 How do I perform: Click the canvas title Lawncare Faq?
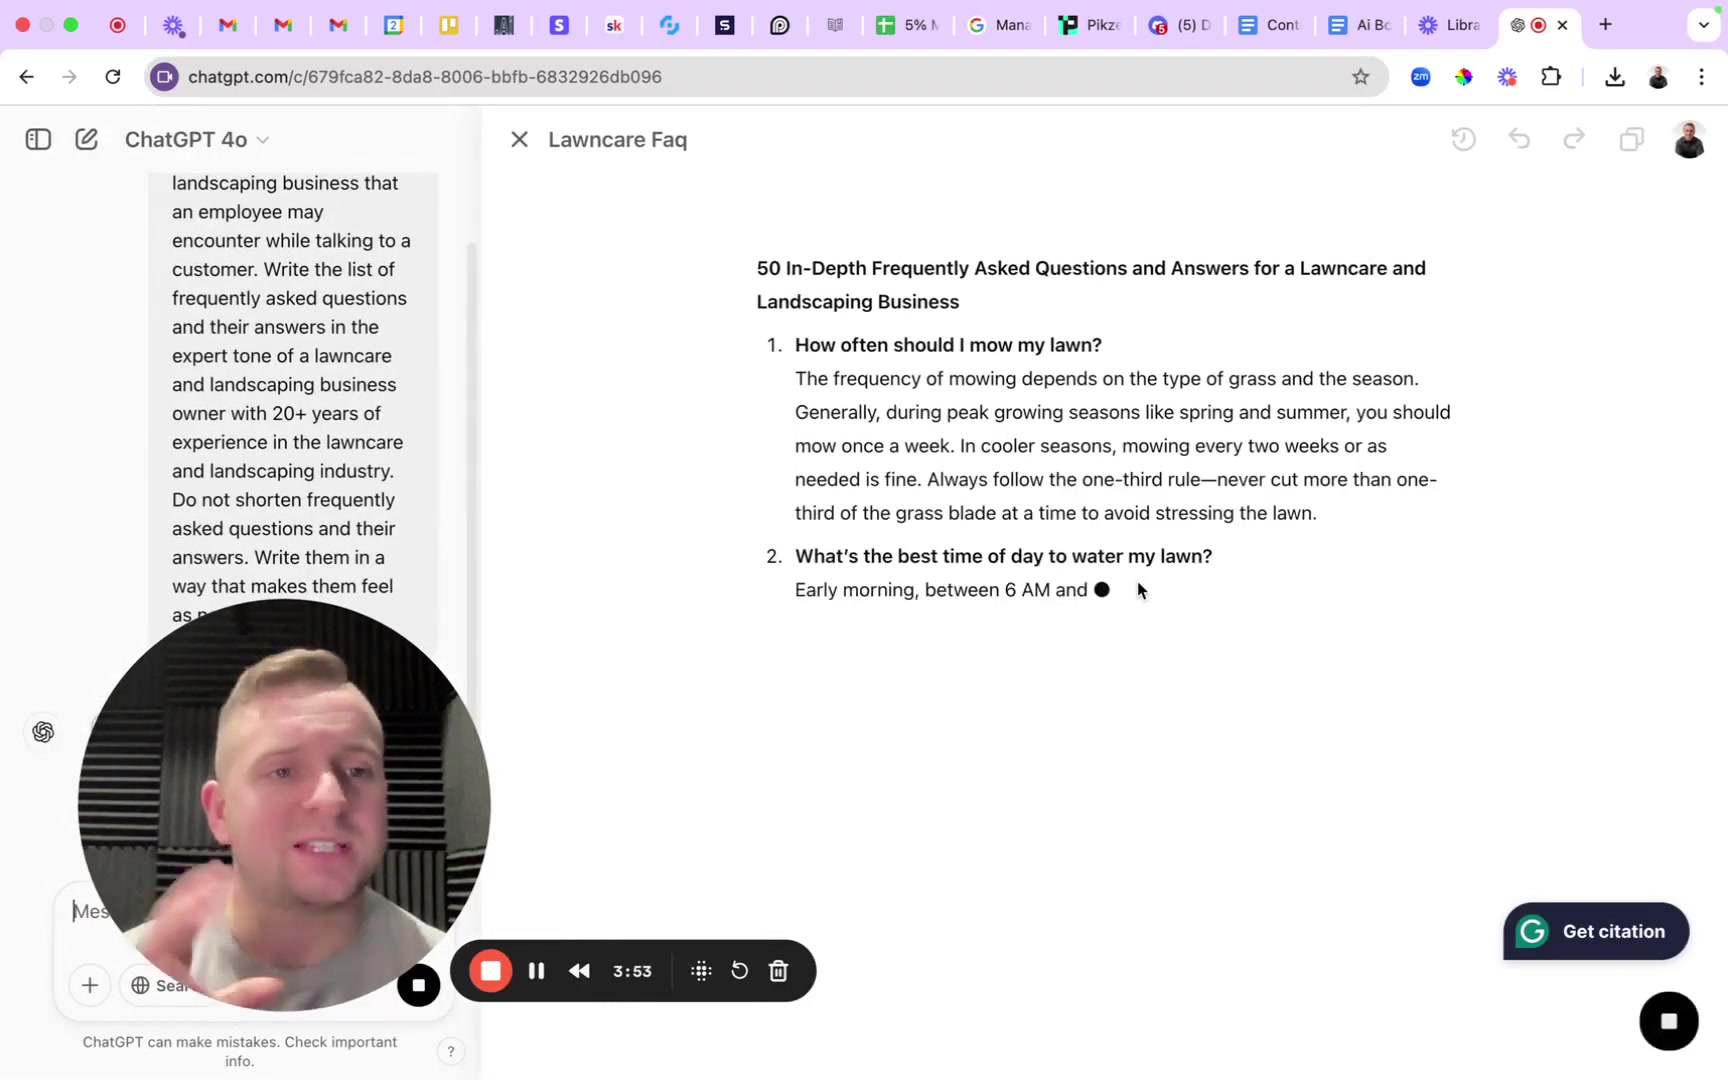(617, 139)
